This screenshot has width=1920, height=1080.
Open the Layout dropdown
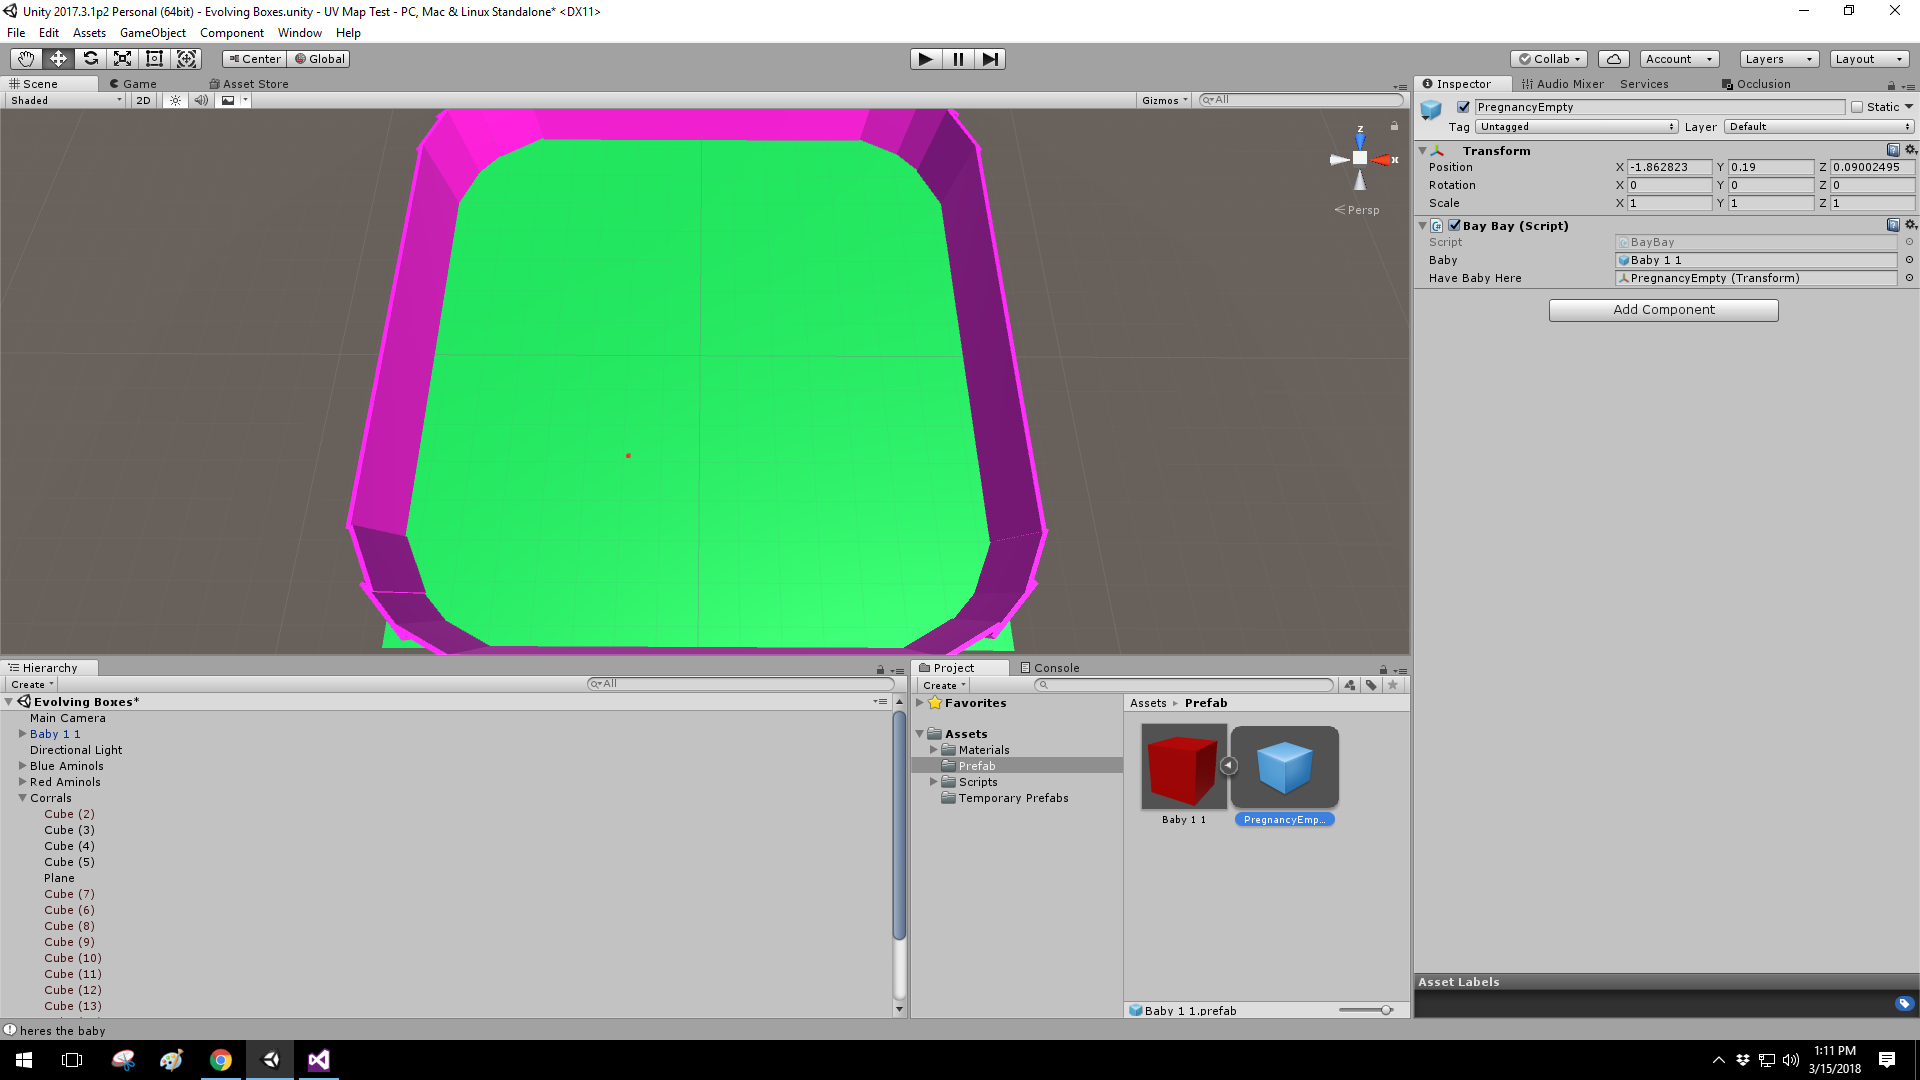1868,59
